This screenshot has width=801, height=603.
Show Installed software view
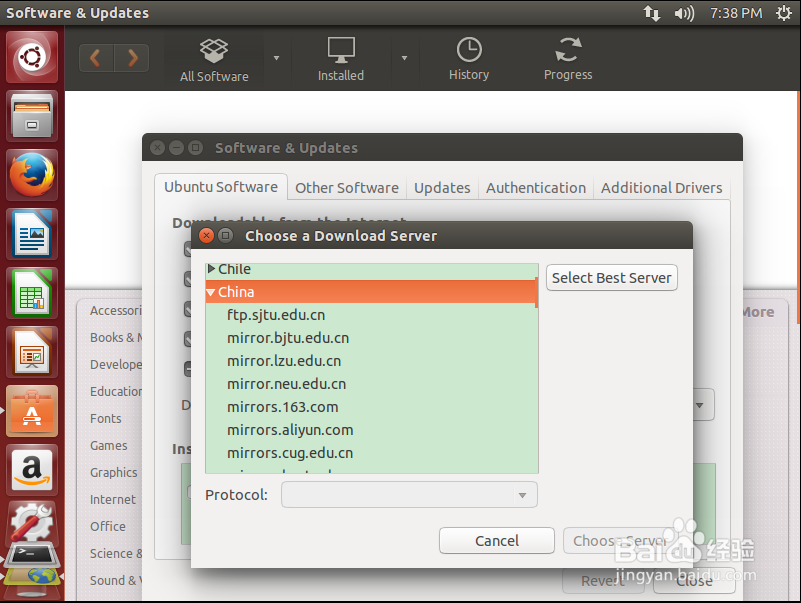click(x=341, y=59)
